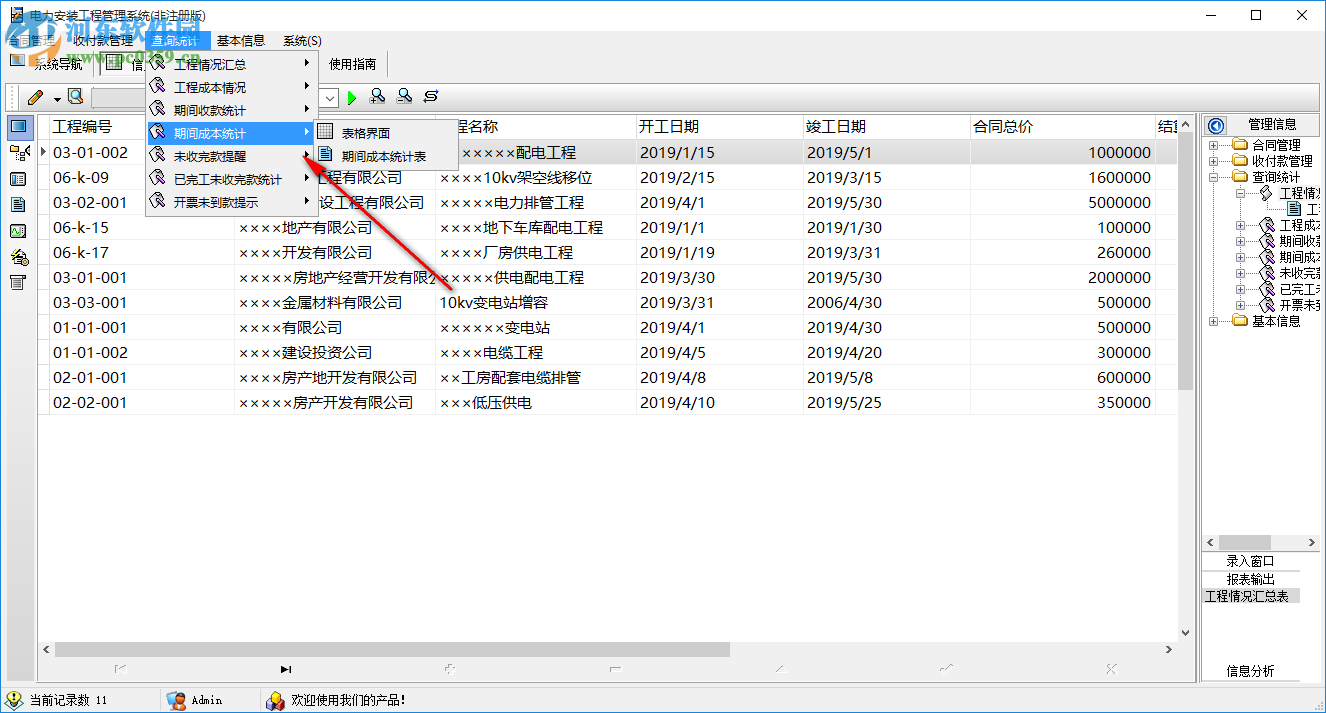Click the zoom-in magnifier icon
1326x713 pixels.
coord(378,97)
